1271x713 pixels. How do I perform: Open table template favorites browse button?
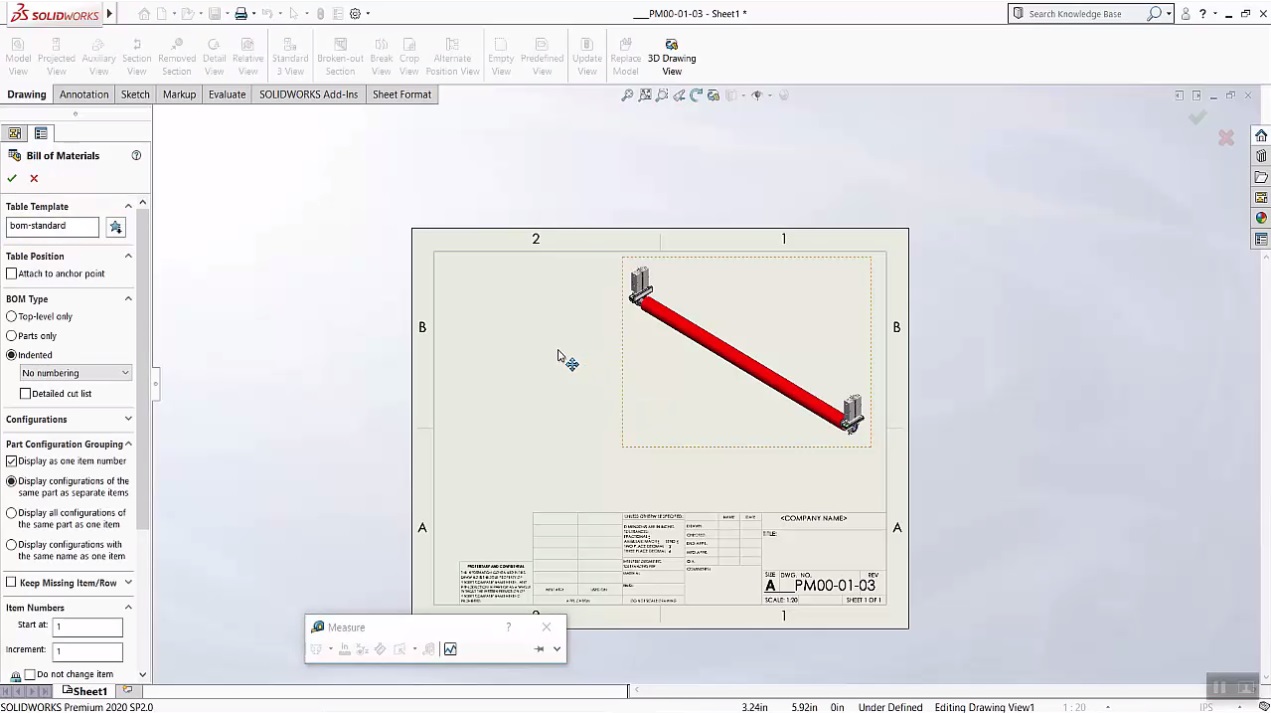[x=116, y=227]
